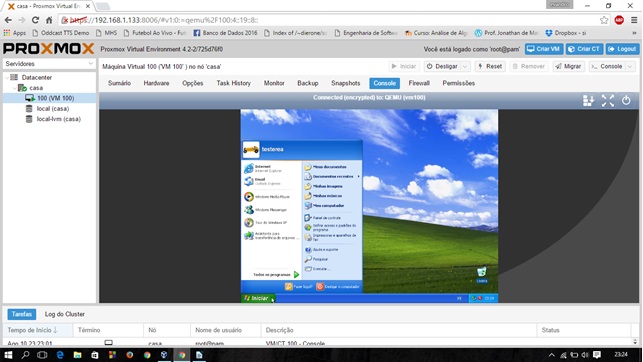Screen dimensions: 643x362
Task: Open definir acesso e padrões do programa
Action: coord(331,228)
